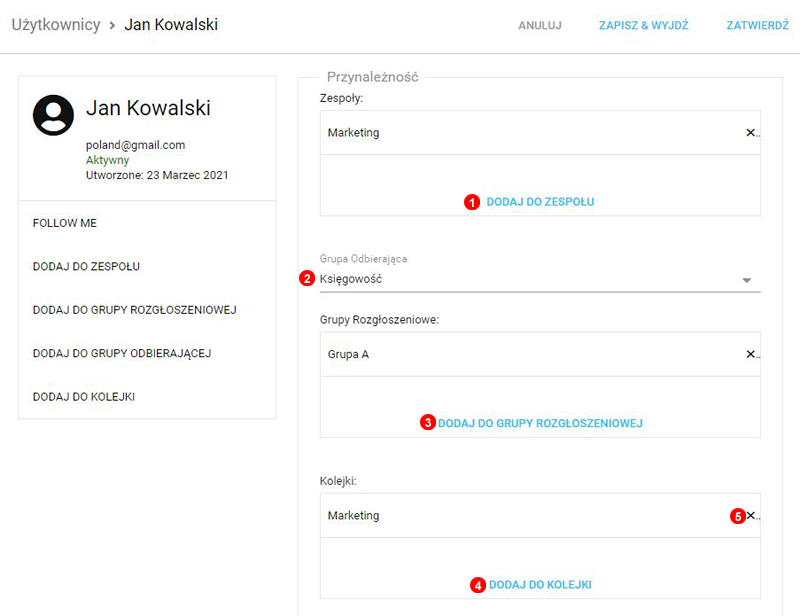Click DODAJ DO KOLEJKI in the sidebar
This screenshot has height=616, width=800.
pos(84,397)
